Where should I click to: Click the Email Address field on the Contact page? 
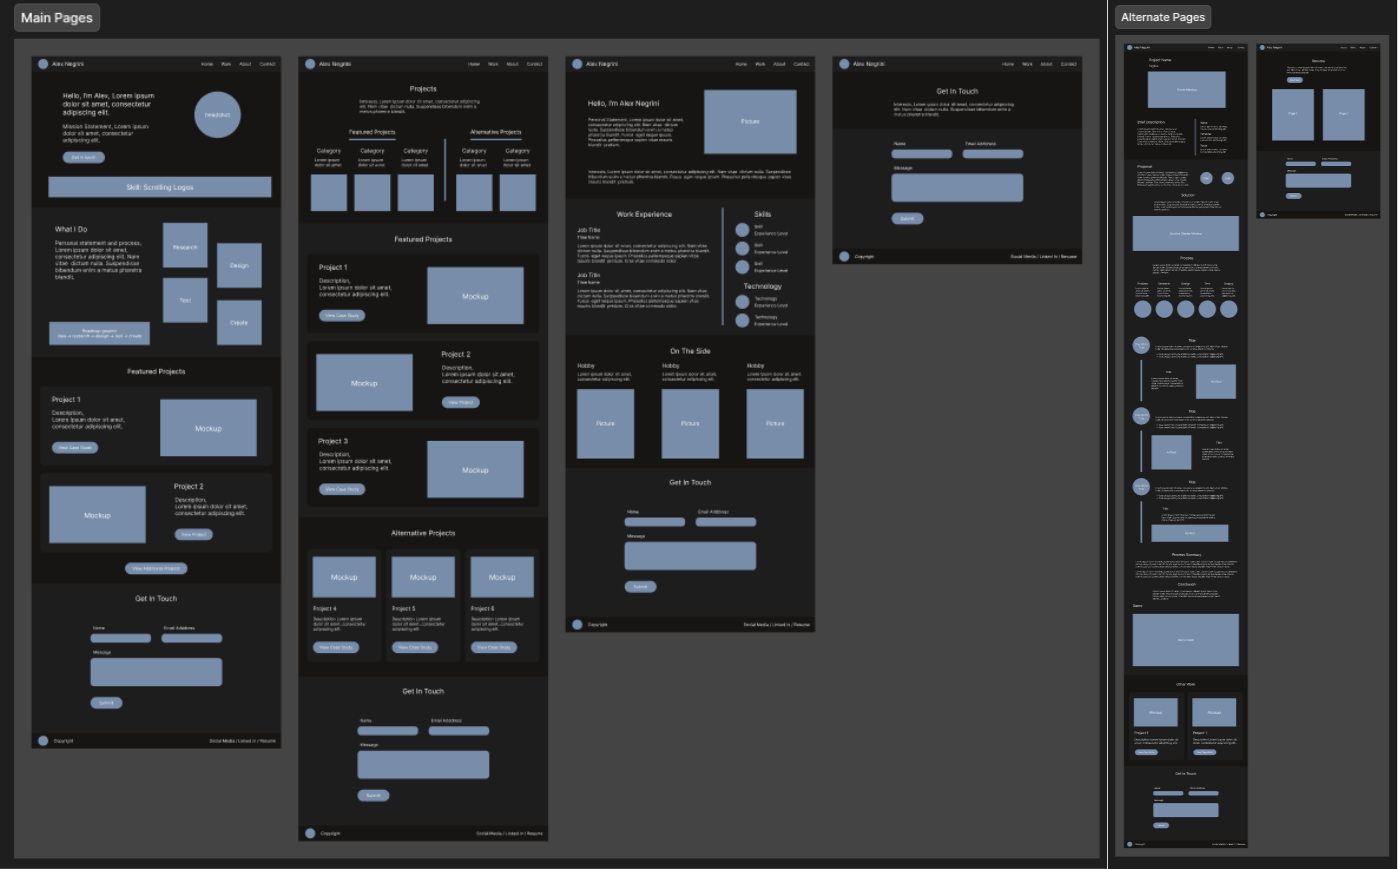(993, 154)
